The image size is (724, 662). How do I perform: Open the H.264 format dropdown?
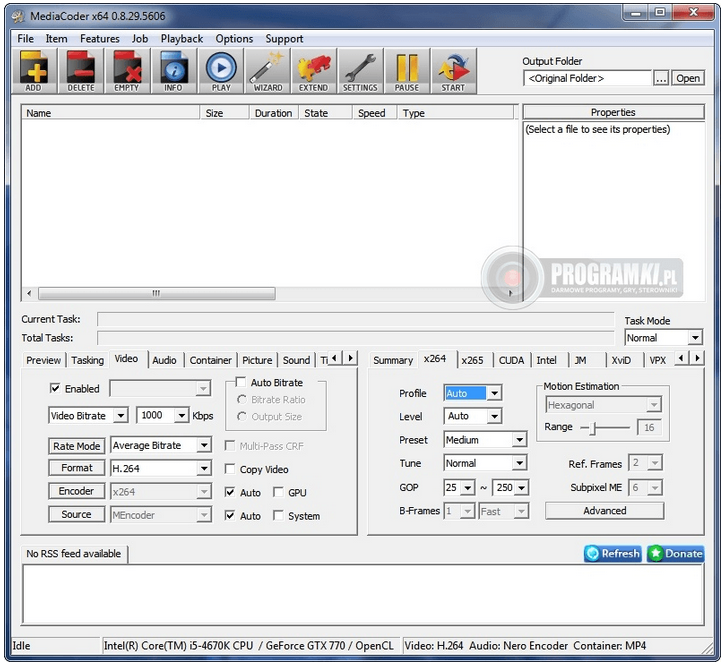click(204, 468)
